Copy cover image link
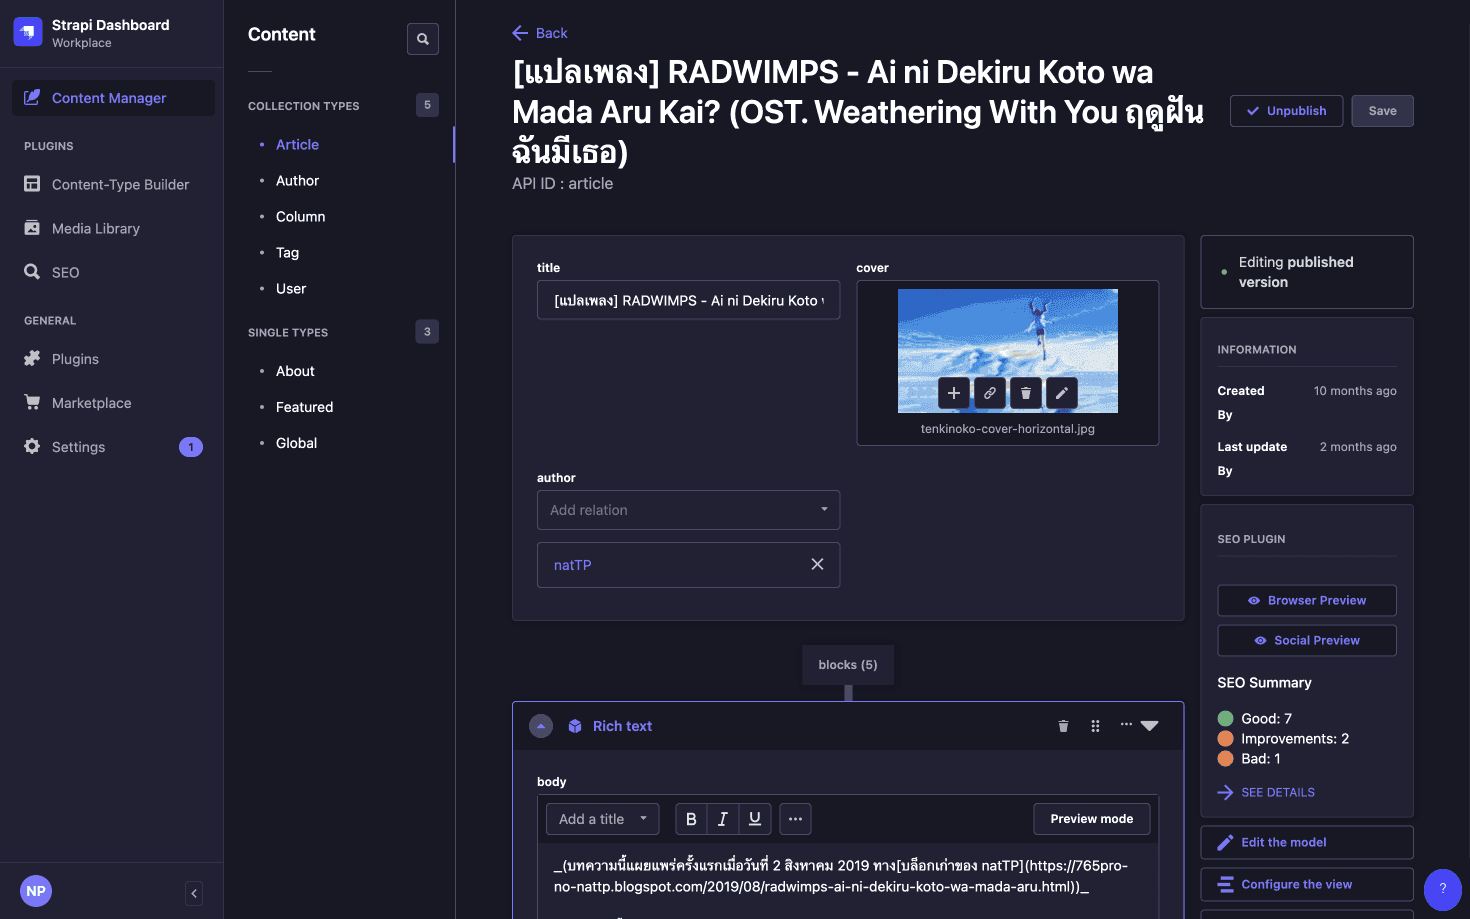Image resolution: width=1470 pixels, height=919 pixels. pos(990,393)
